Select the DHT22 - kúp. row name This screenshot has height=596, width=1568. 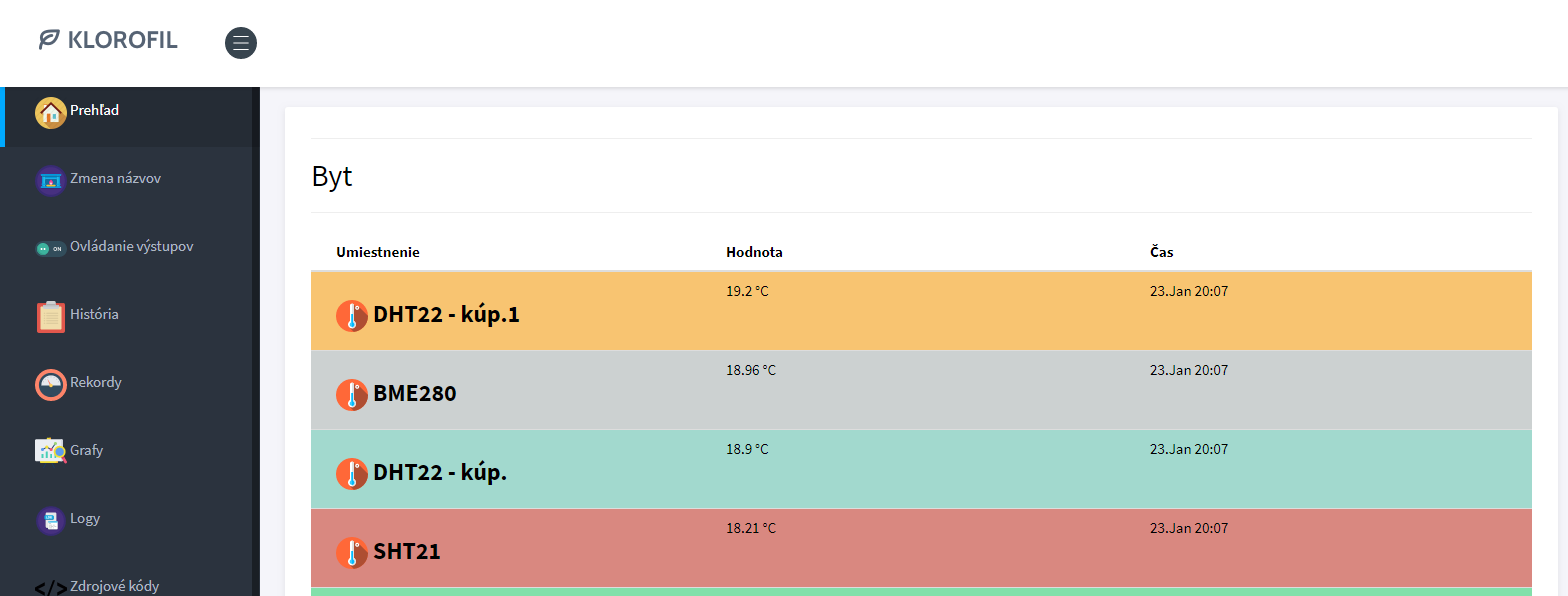tap(440, 473)
